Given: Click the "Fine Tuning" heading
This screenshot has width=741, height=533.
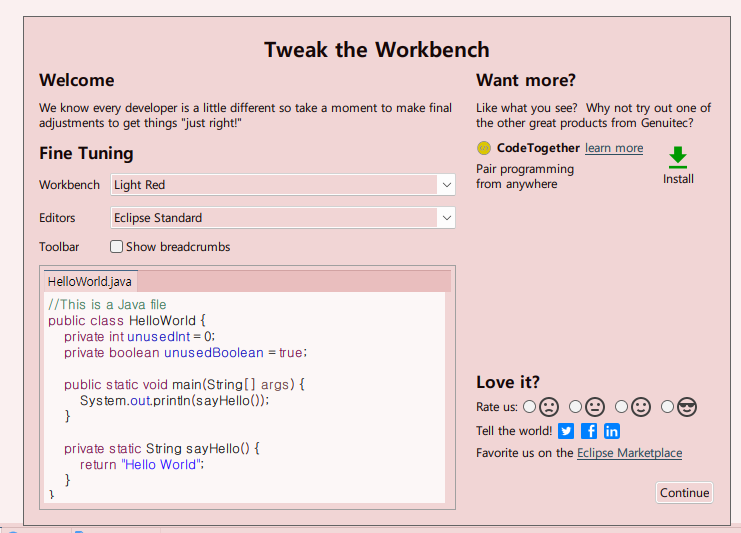Looking at the screenshot, I should point(86,153).
